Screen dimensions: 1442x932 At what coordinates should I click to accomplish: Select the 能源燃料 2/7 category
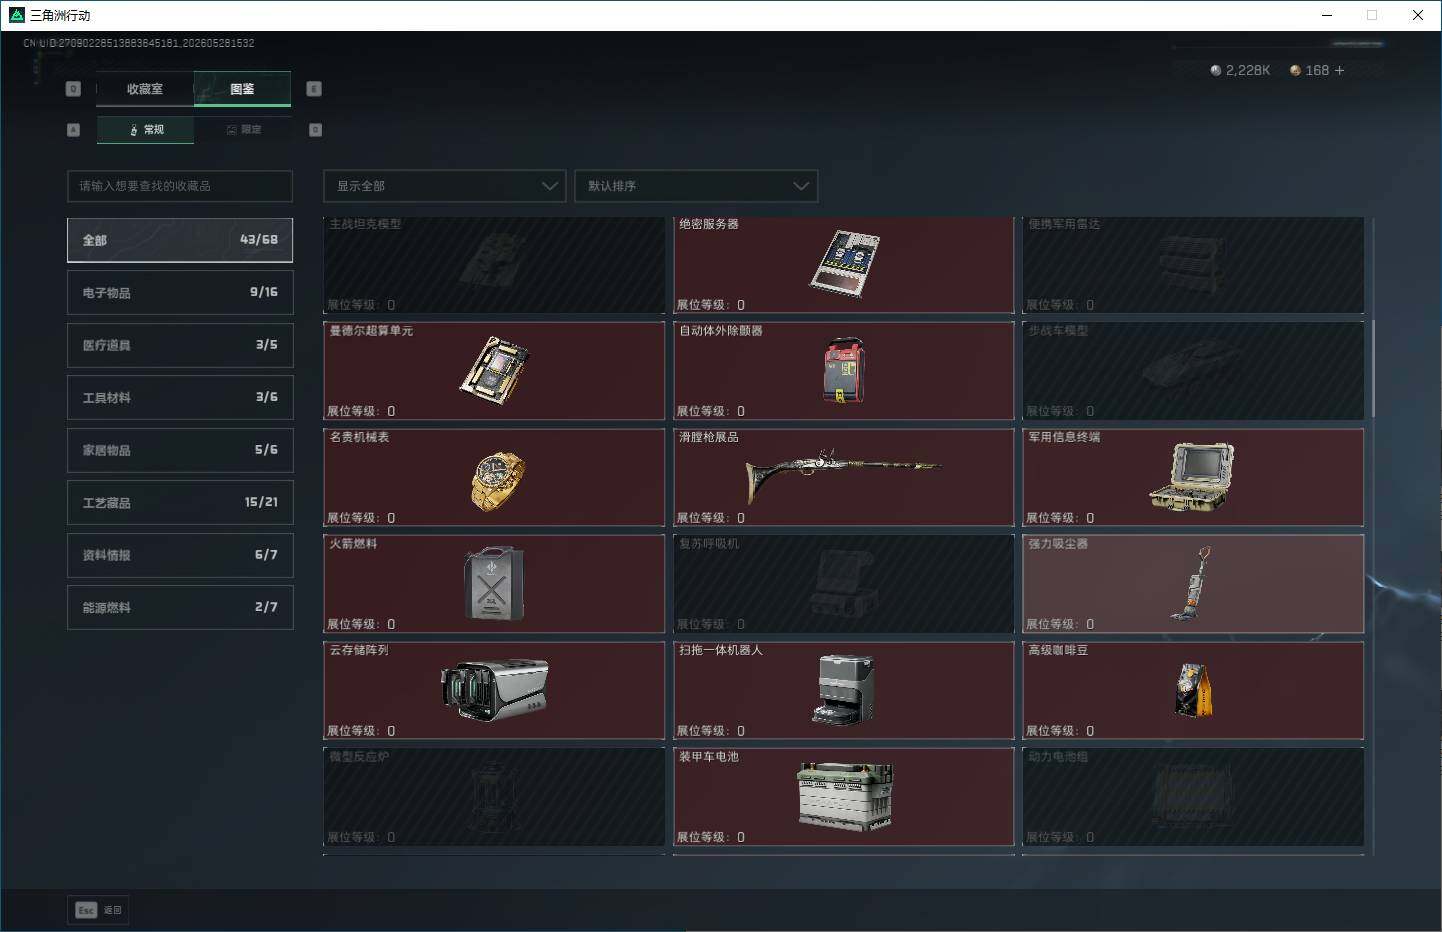click(180, 607)
